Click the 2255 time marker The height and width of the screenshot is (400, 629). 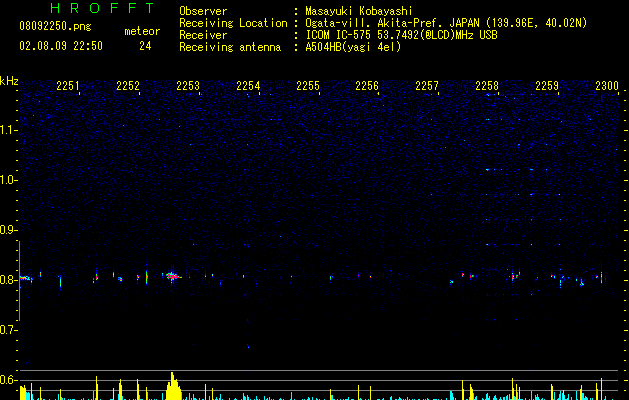[x=308, y=86]
